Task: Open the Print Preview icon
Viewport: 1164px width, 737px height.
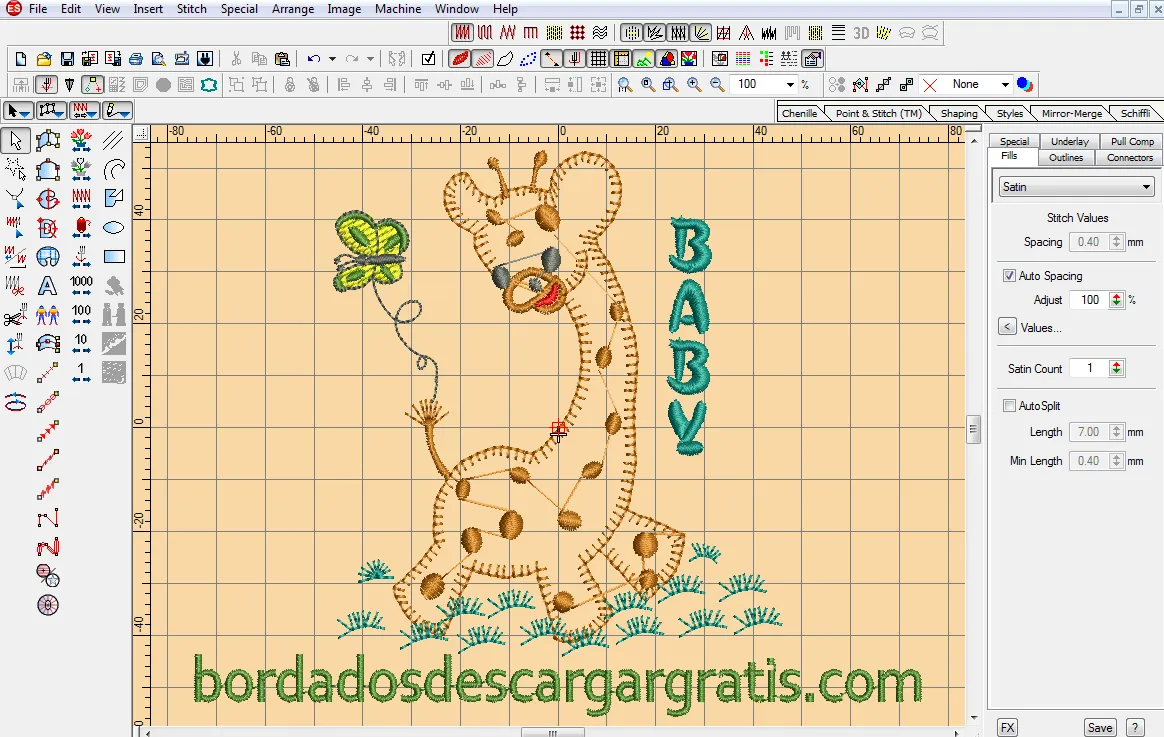Action: (x=158, y=58)
